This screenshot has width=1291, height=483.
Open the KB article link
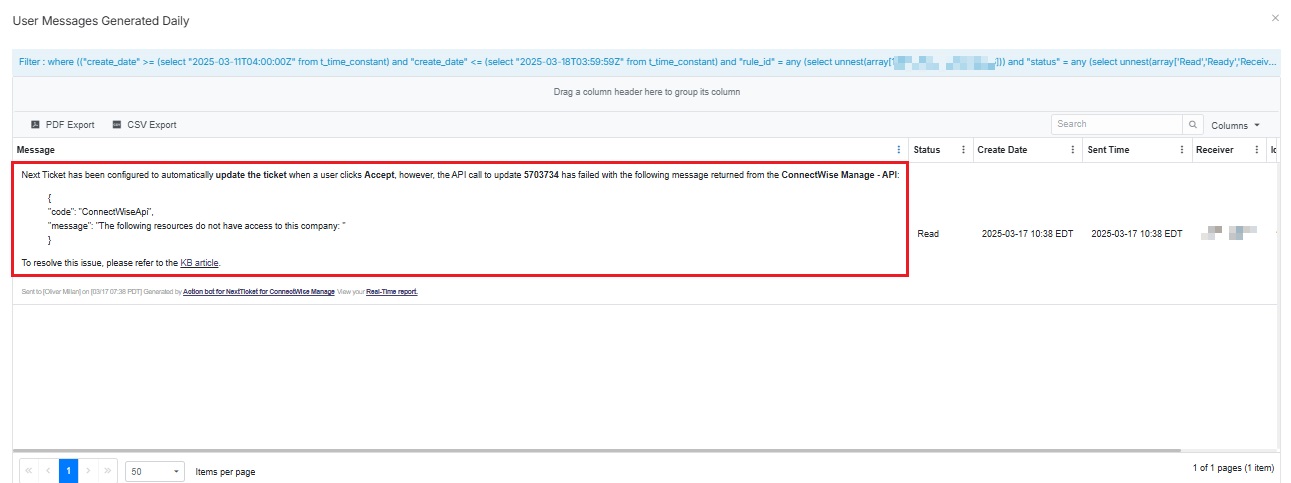pos(199,263)
